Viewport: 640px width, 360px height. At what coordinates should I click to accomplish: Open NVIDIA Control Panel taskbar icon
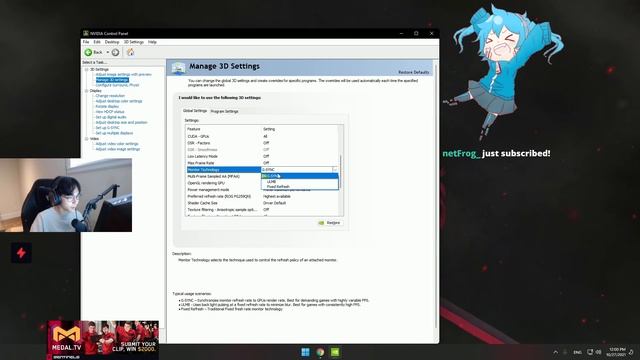point(335,352)
